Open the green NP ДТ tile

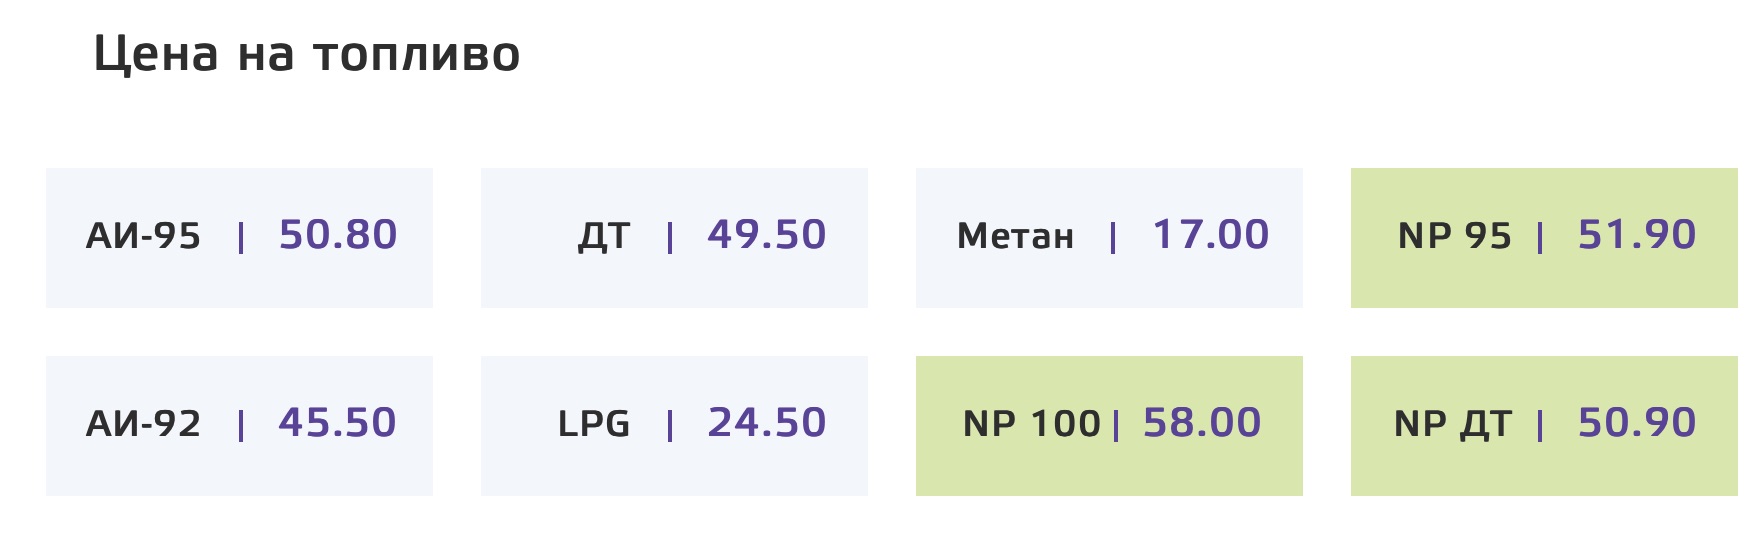1544,426
